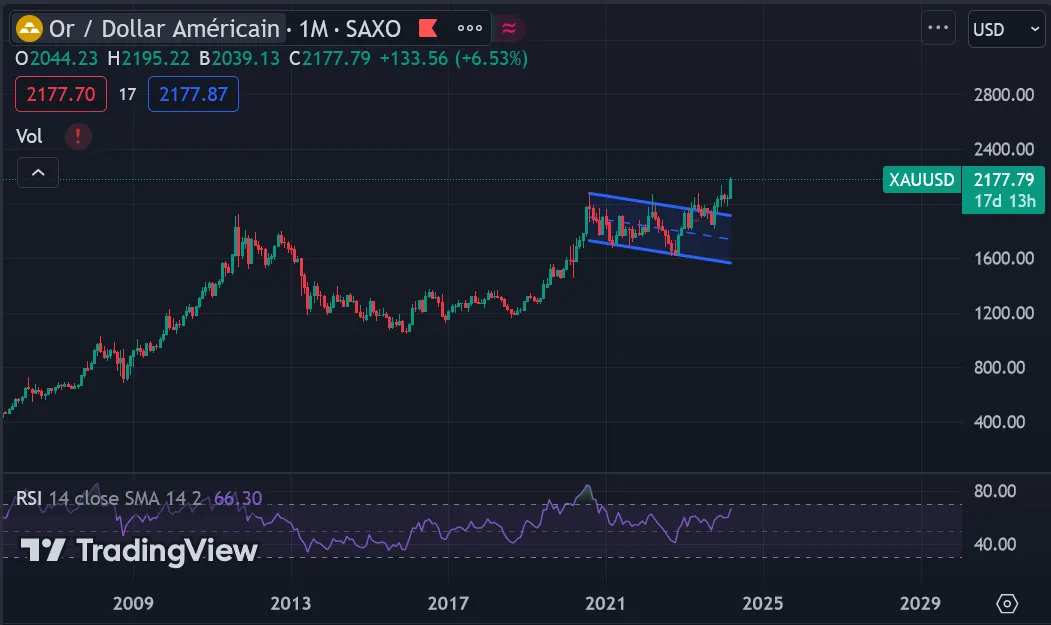Open the Or / Dollar Américain symbol title

tap(164, 29)
